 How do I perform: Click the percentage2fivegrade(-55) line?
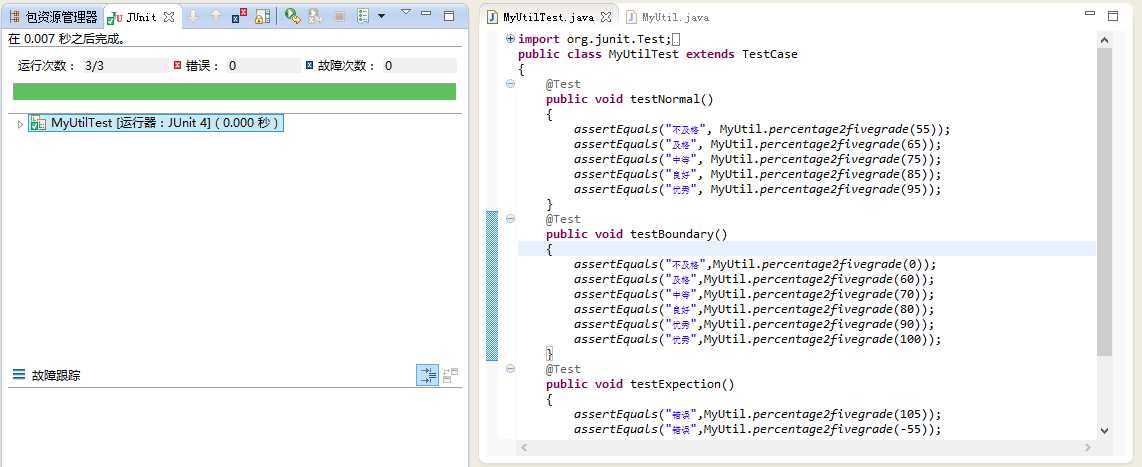click(757, 429)
